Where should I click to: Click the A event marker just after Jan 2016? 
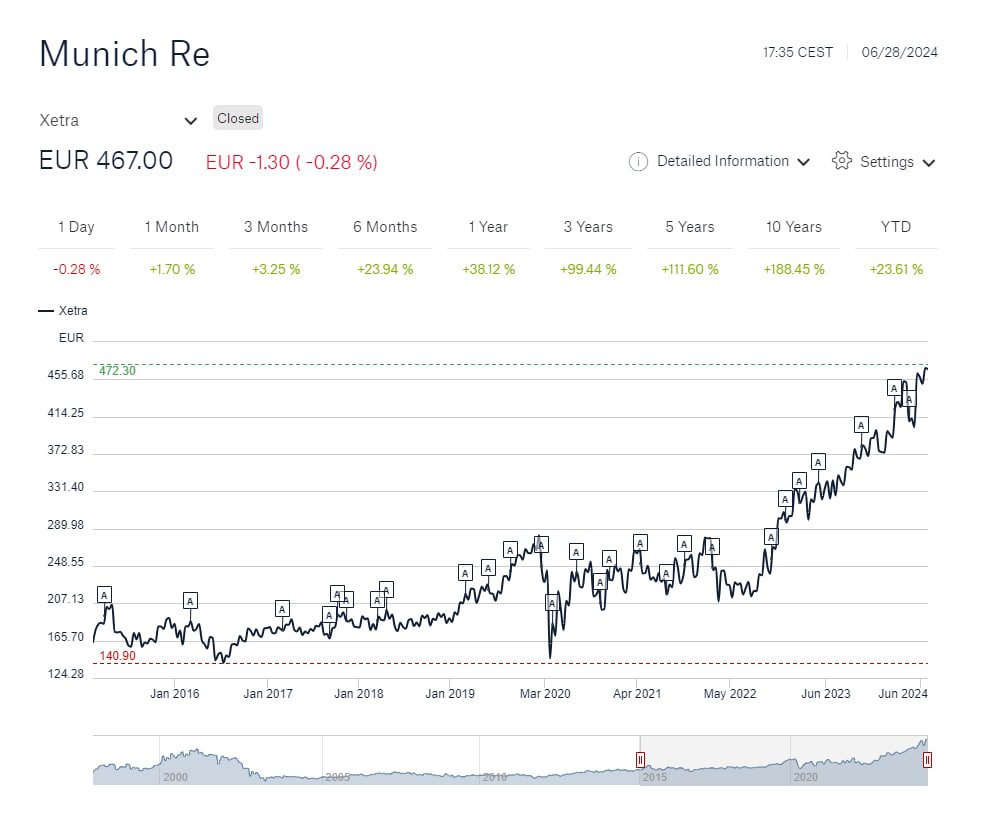tap(189, 601)
